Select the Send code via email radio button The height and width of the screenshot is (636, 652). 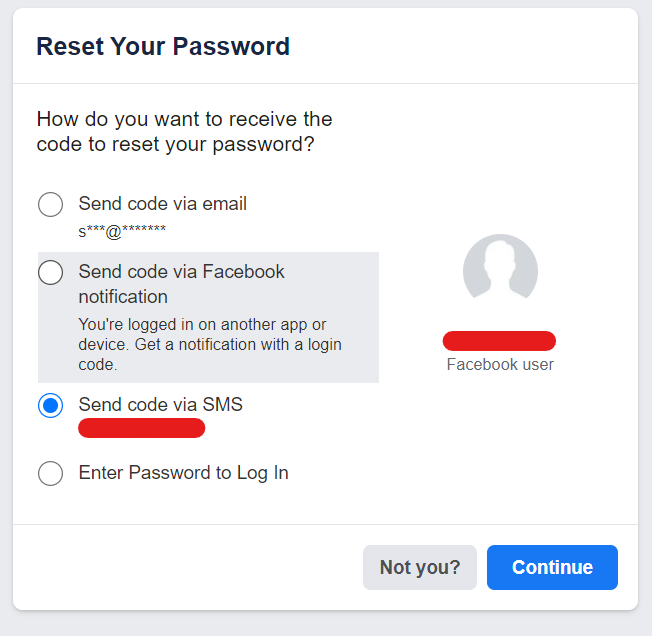tap(50, 204)
